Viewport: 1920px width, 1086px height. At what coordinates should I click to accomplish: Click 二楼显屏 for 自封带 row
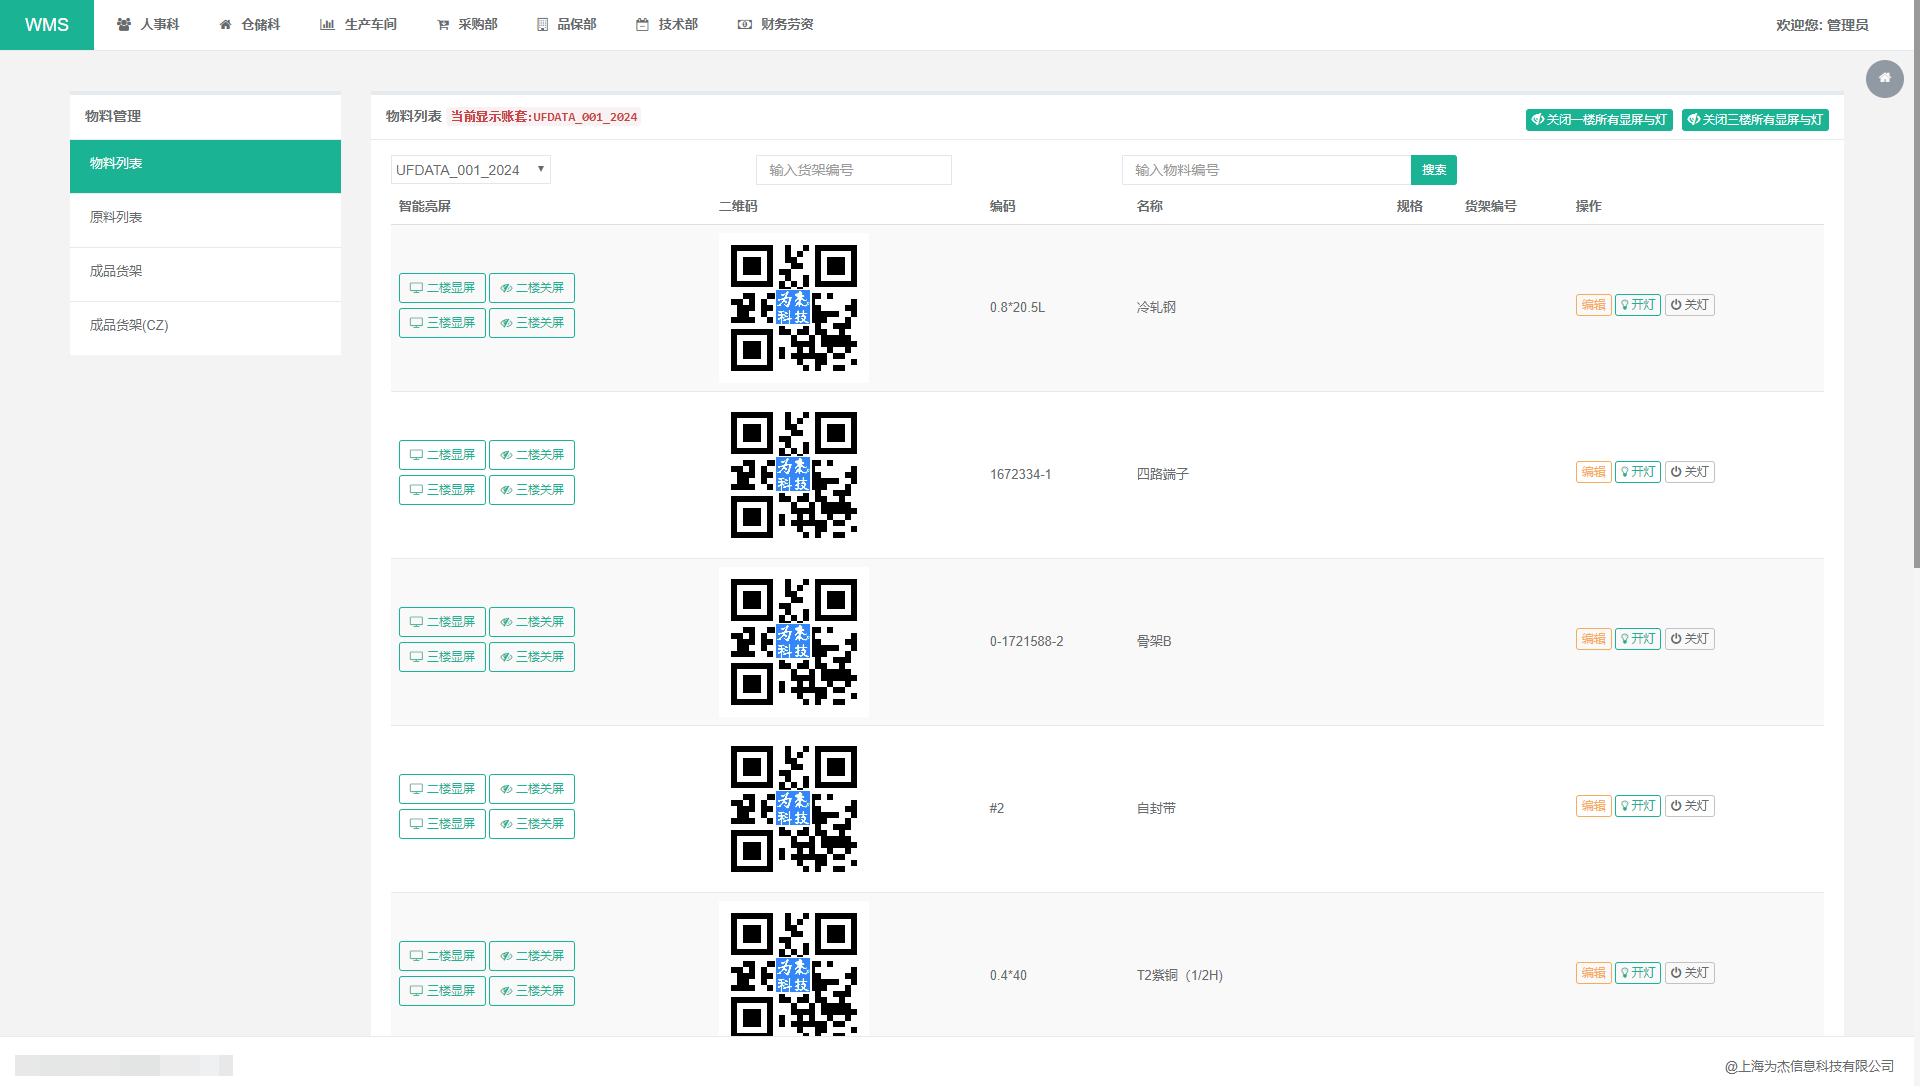(x=442, y=789)
